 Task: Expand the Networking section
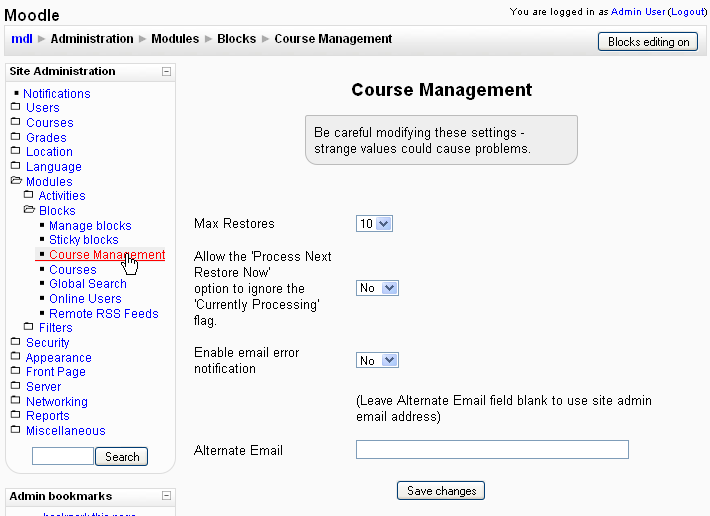[57, 401]
